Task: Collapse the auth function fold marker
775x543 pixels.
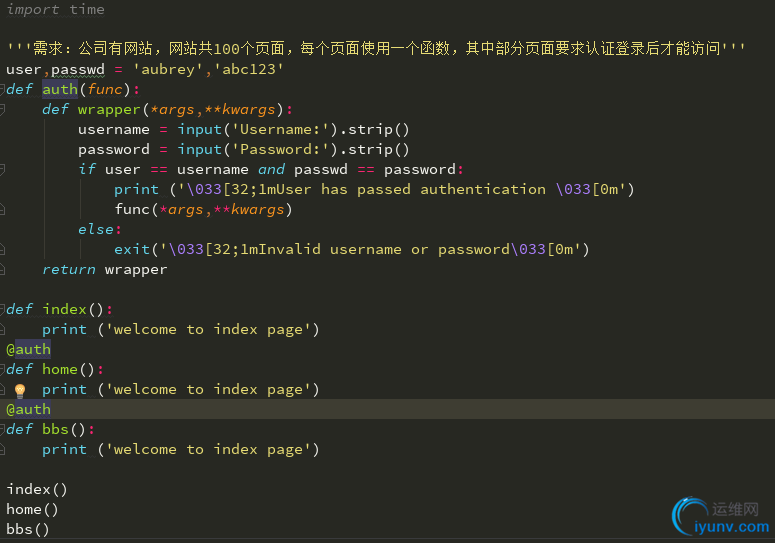Action: [3, 90]
